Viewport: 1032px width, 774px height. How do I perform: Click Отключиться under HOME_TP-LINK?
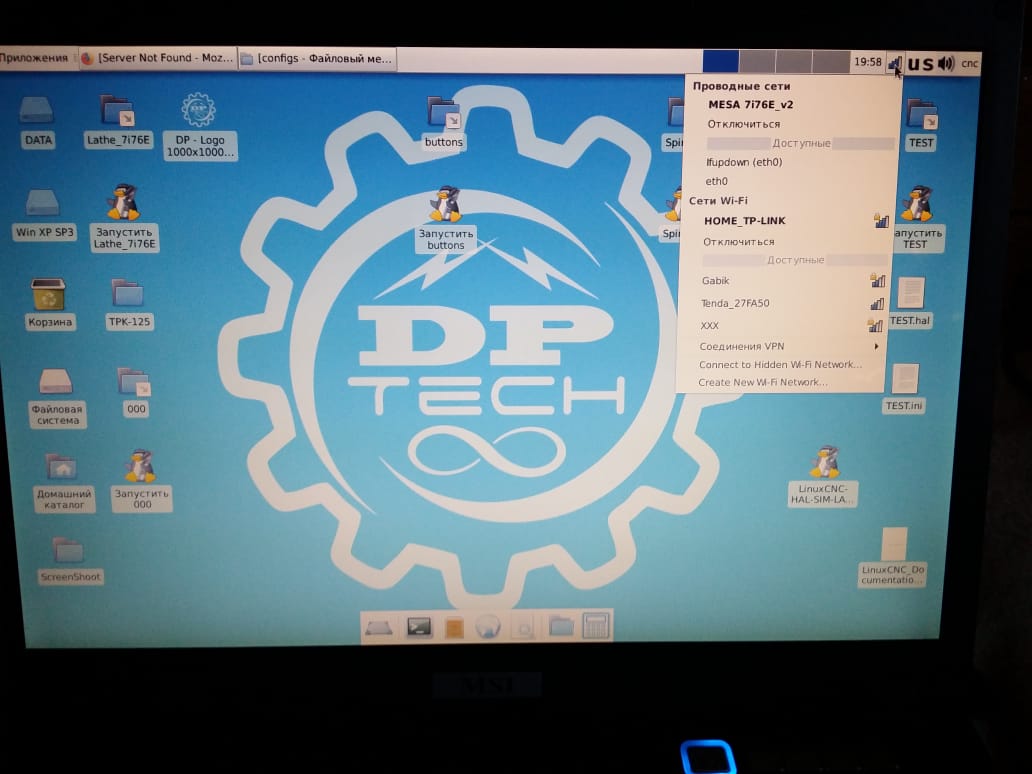coord(786,242)
